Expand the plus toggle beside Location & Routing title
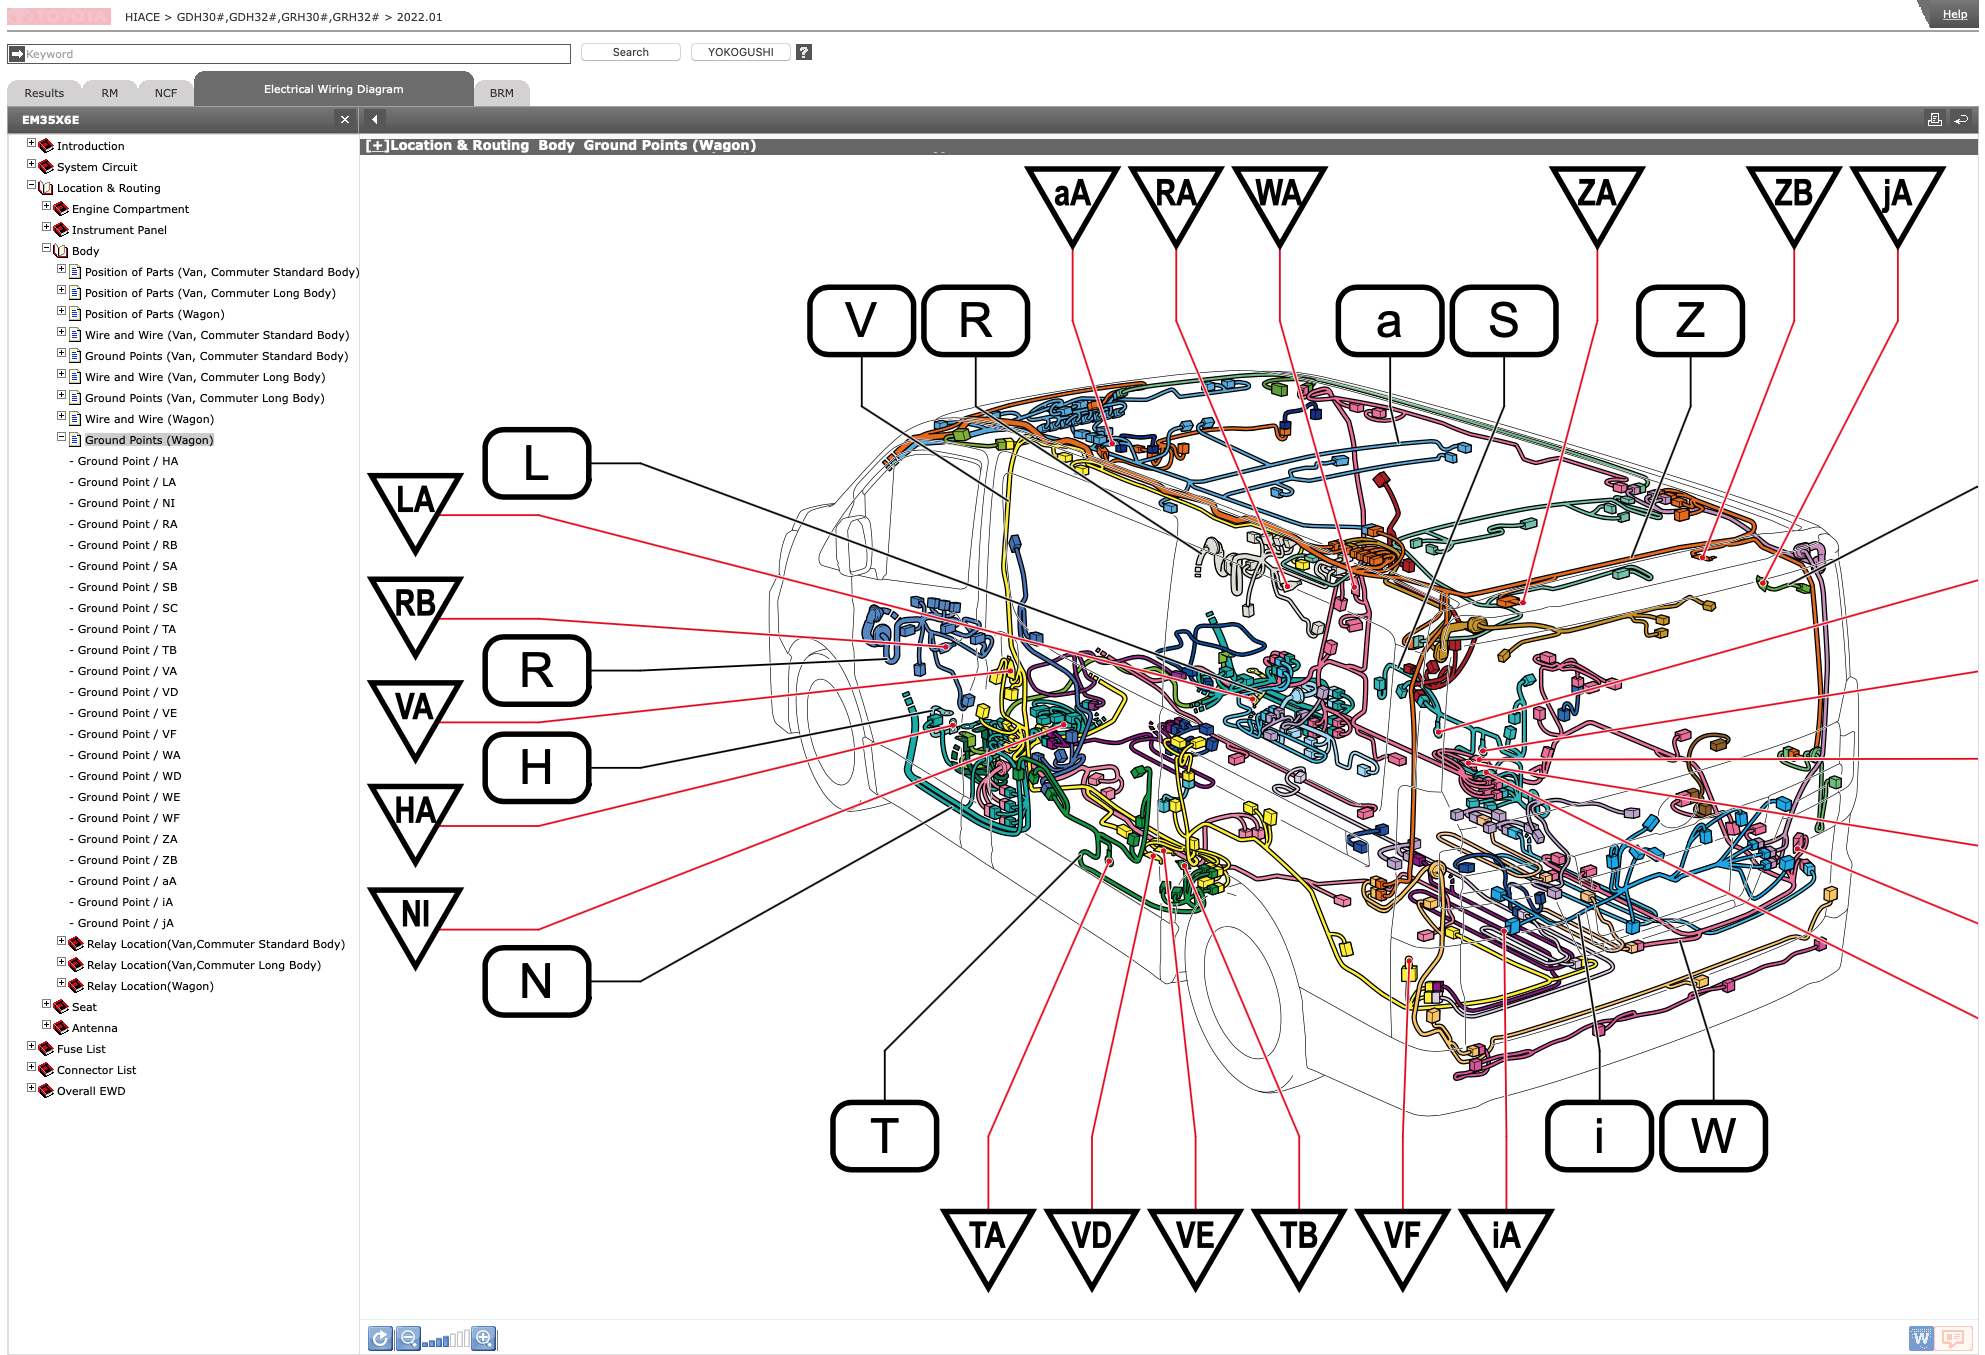Image resolution: width=1985 pixels, height=1355 pixels. (377, 146)
